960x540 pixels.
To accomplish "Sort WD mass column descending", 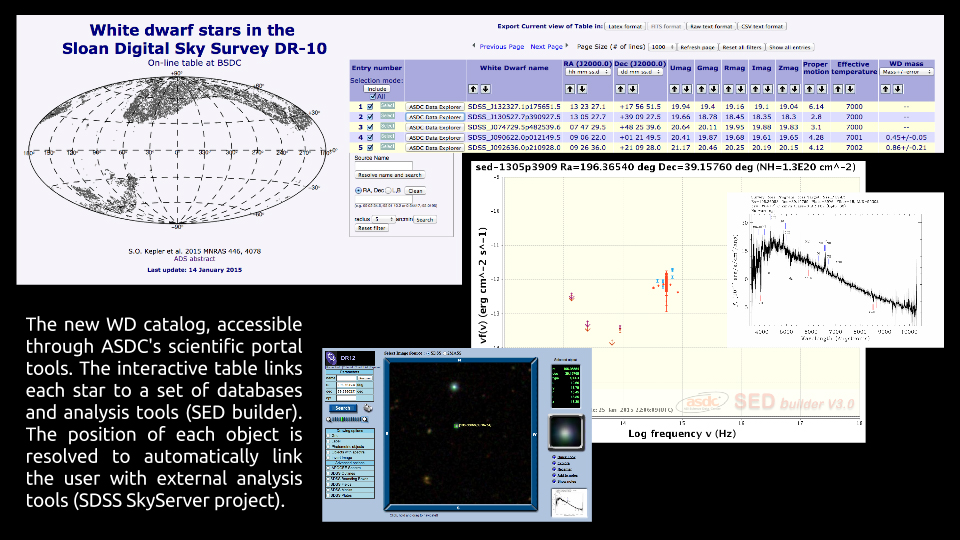I will coord(898,89).
